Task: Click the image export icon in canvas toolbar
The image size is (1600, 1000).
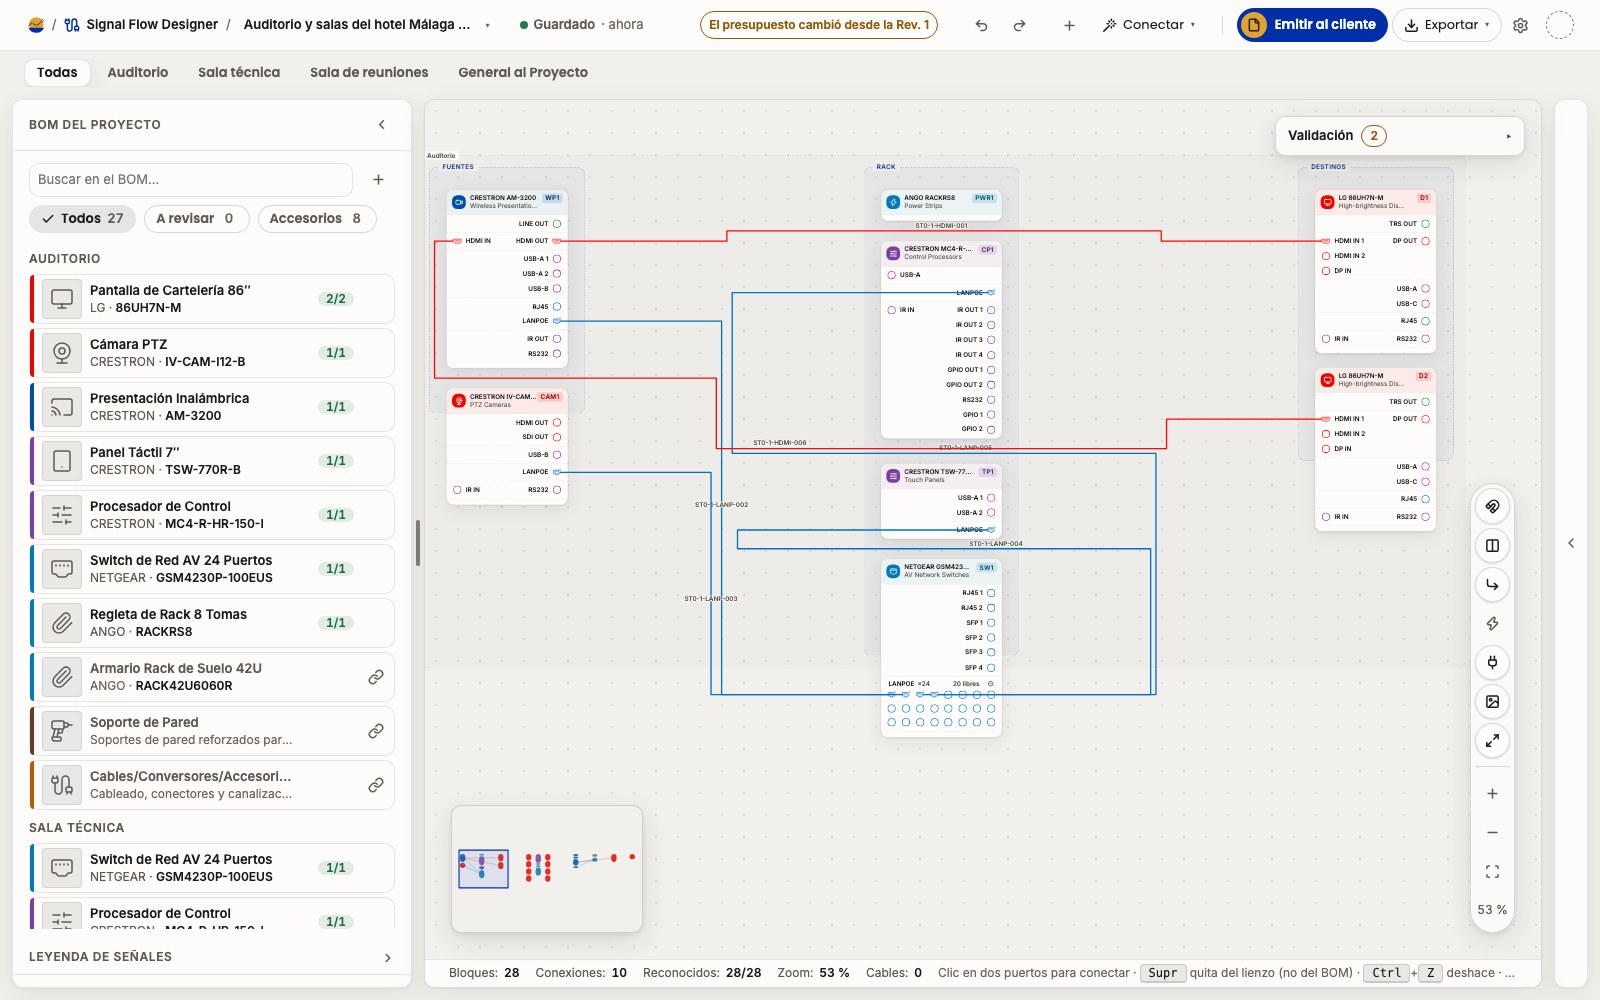Action: click(1492, 702)
